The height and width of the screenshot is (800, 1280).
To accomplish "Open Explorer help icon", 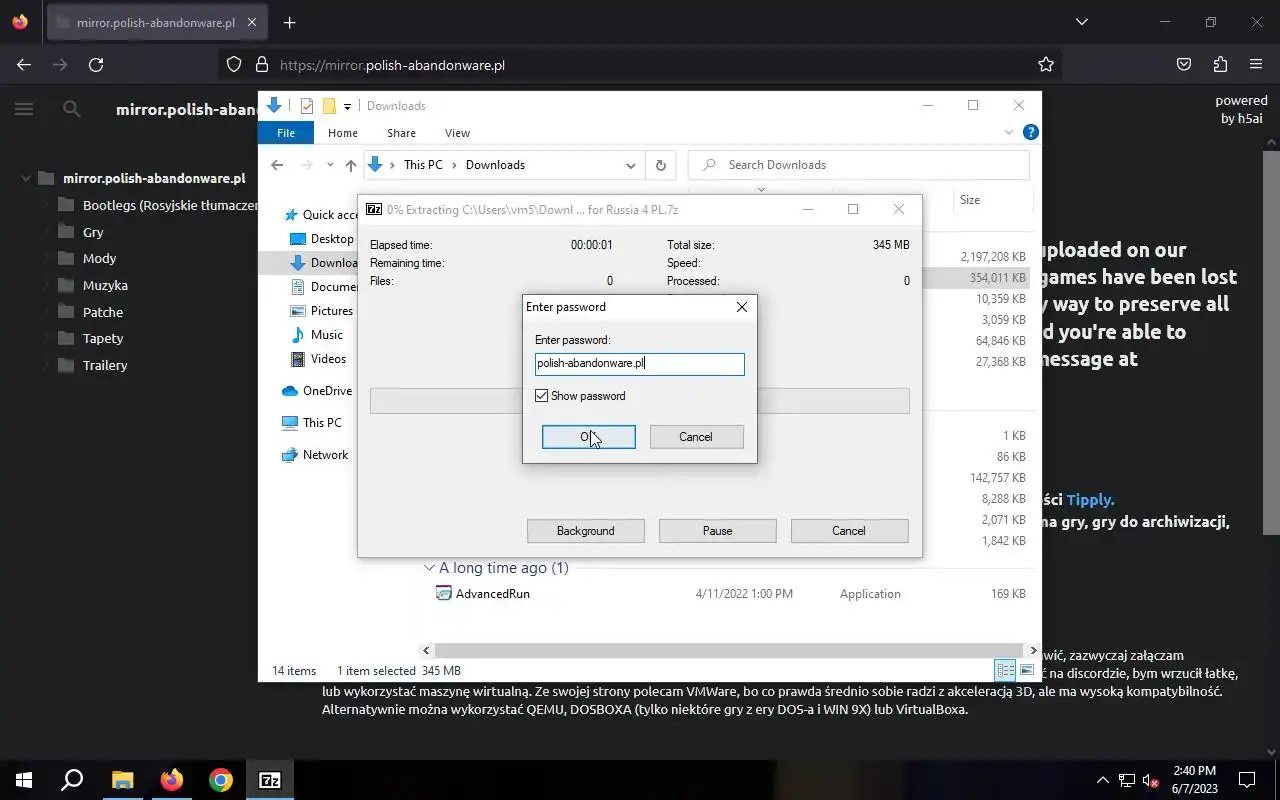I will click(1030, 132).
